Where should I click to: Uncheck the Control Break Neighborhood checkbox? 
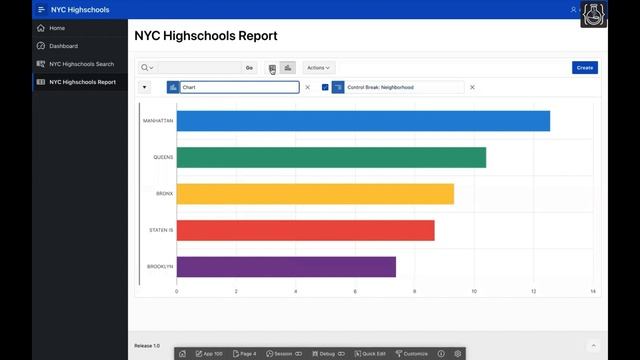pyautogui.click(x=325, y=87)
